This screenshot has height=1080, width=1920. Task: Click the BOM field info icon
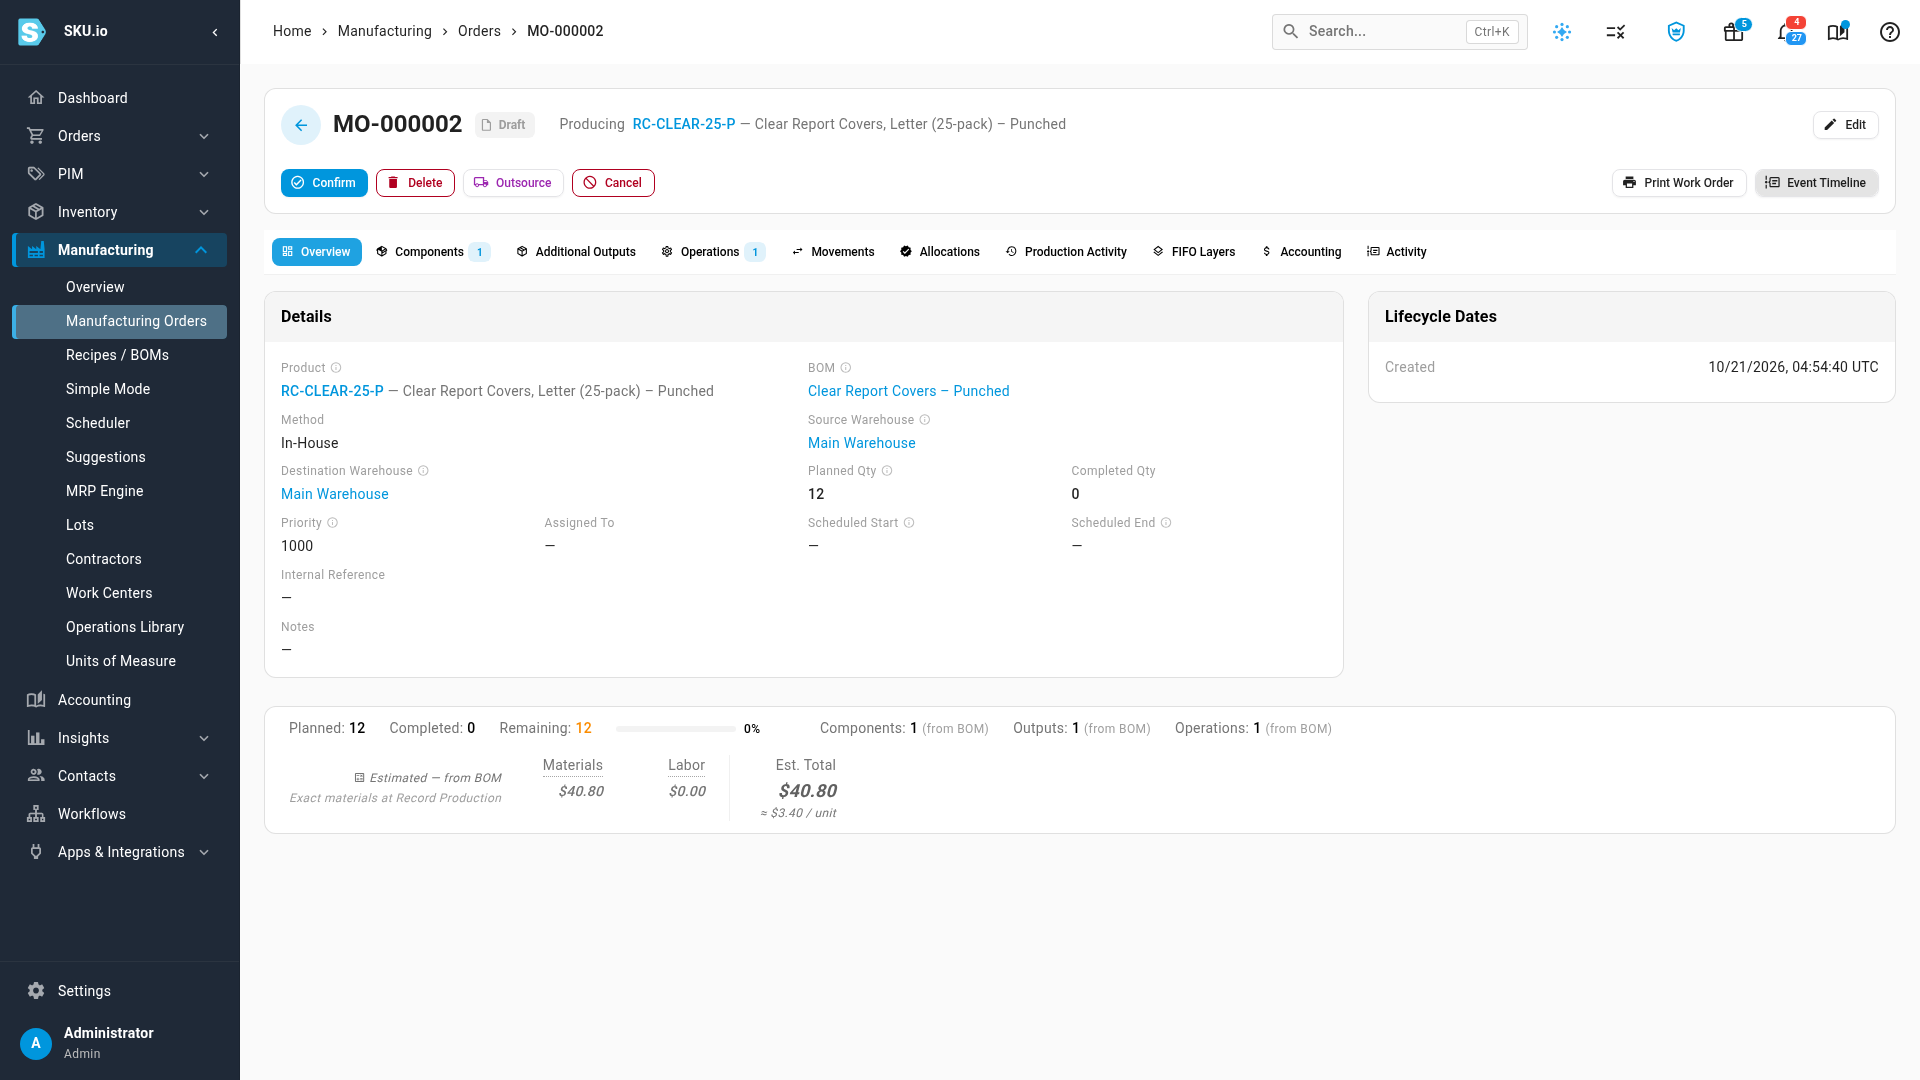tap(846, 368)
